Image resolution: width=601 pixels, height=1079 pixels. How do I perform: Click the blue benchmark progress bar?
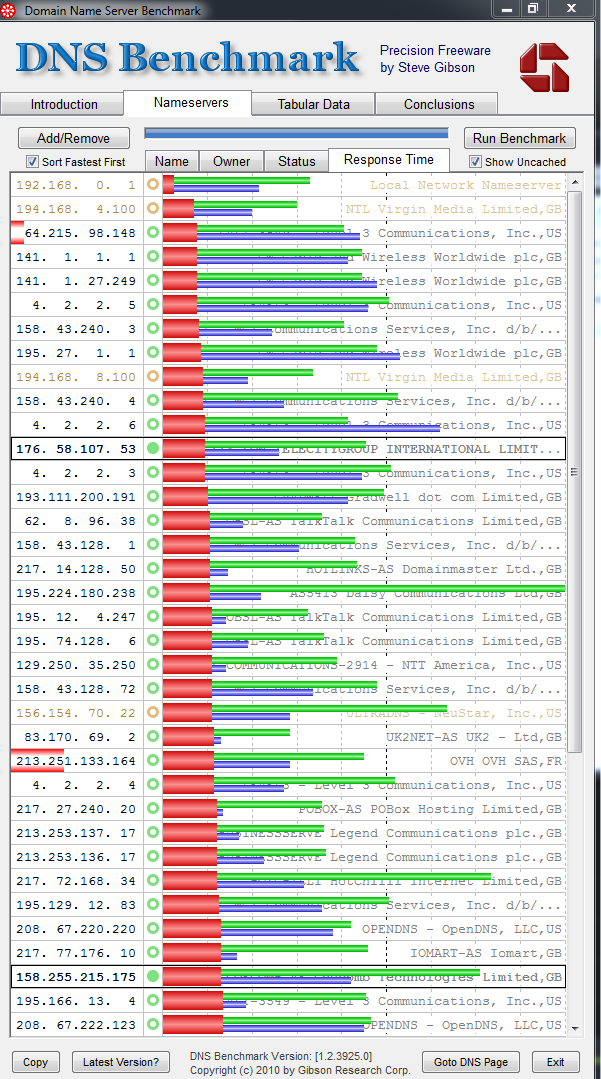296,133
